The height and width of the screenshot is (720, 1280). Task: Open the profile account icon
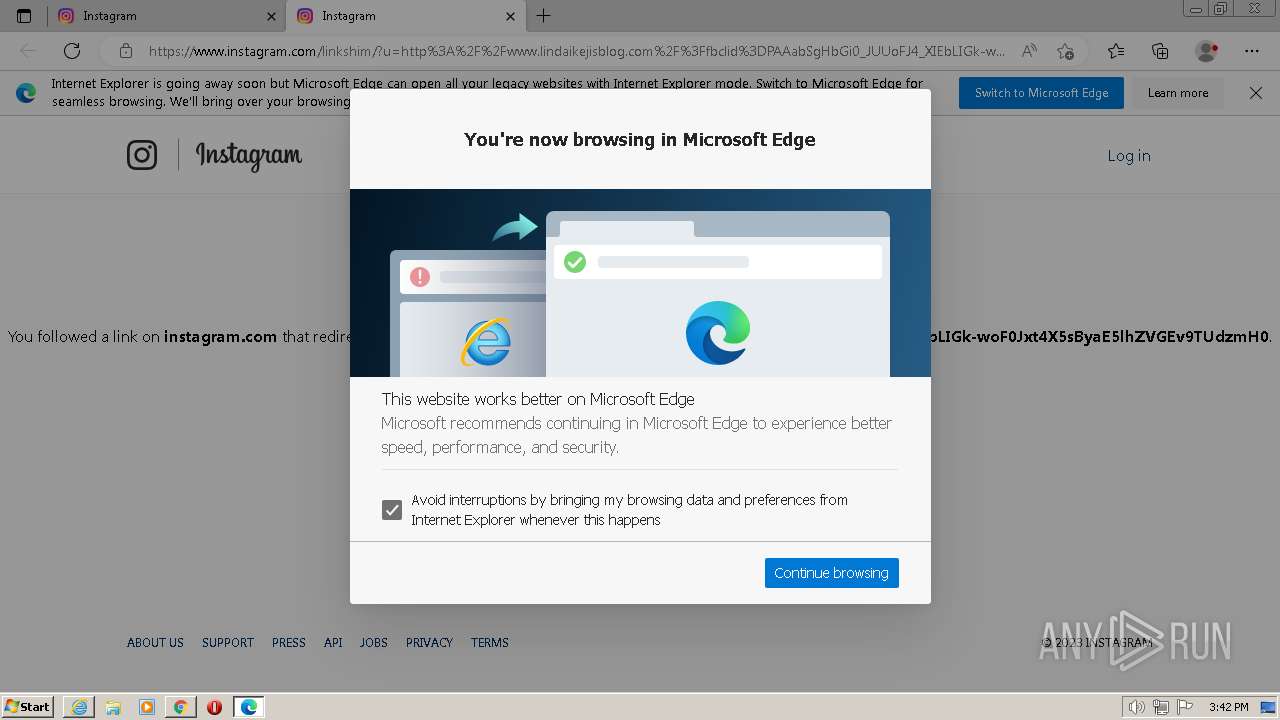click(1207, 51)
